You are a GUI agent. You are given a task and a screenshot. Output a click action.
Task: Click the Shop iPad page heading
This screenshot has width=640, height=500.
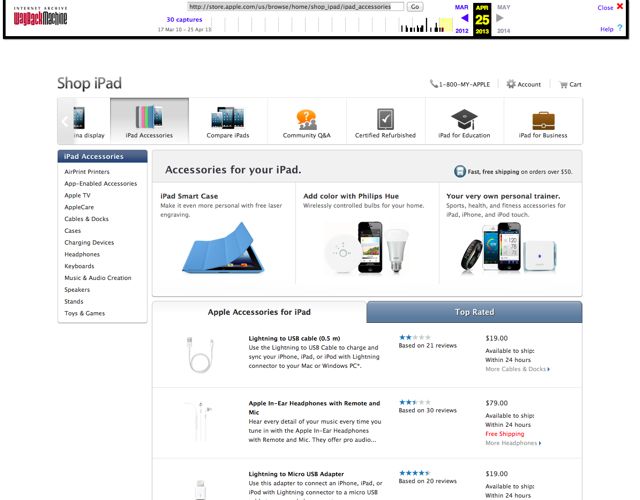point(89,83)
